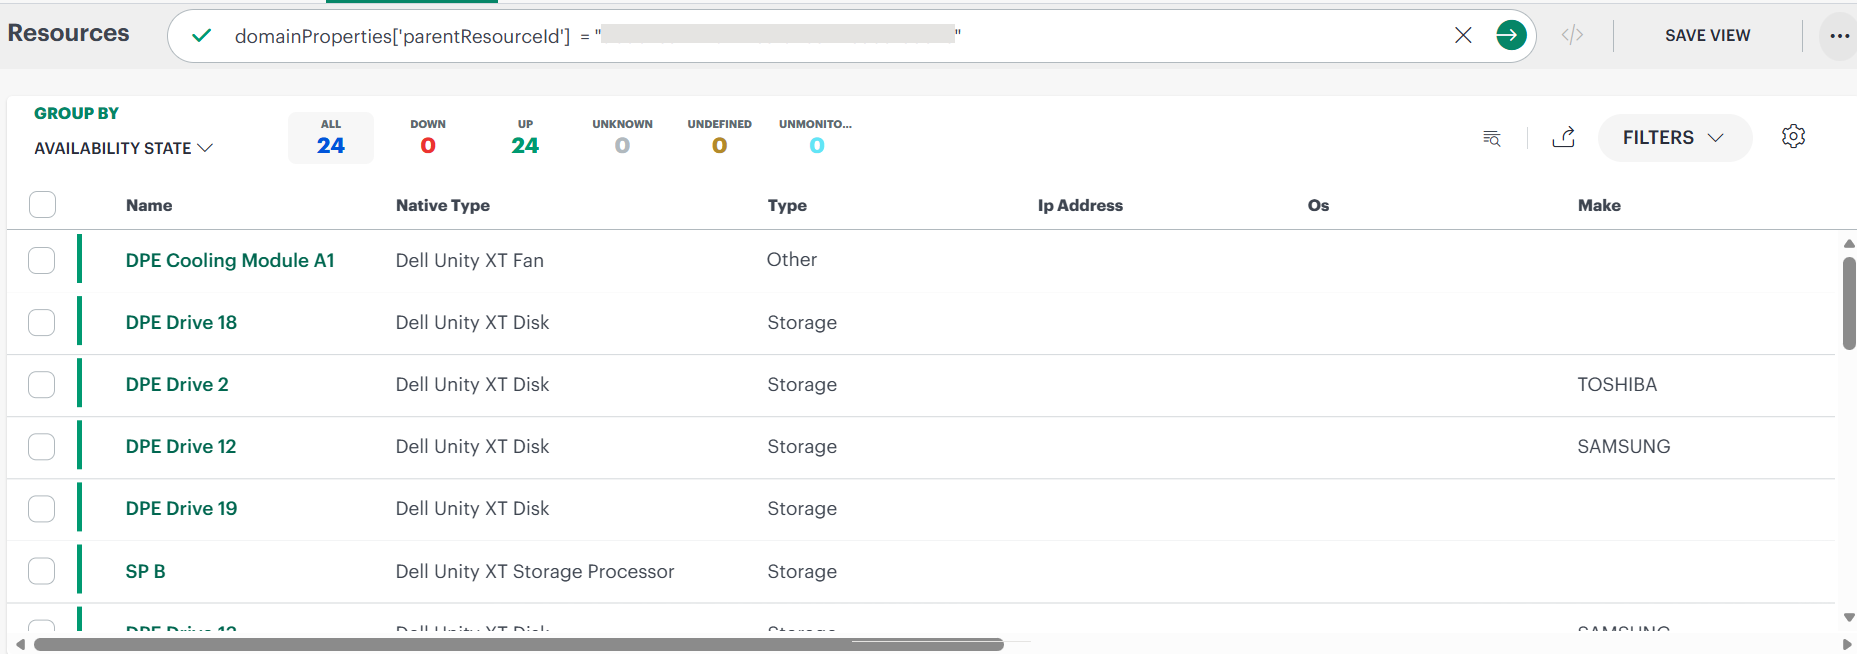The image size is (1857, 654).
Task: Open DPE Cooling Module A1 resource link
Action: coord(230,260)
